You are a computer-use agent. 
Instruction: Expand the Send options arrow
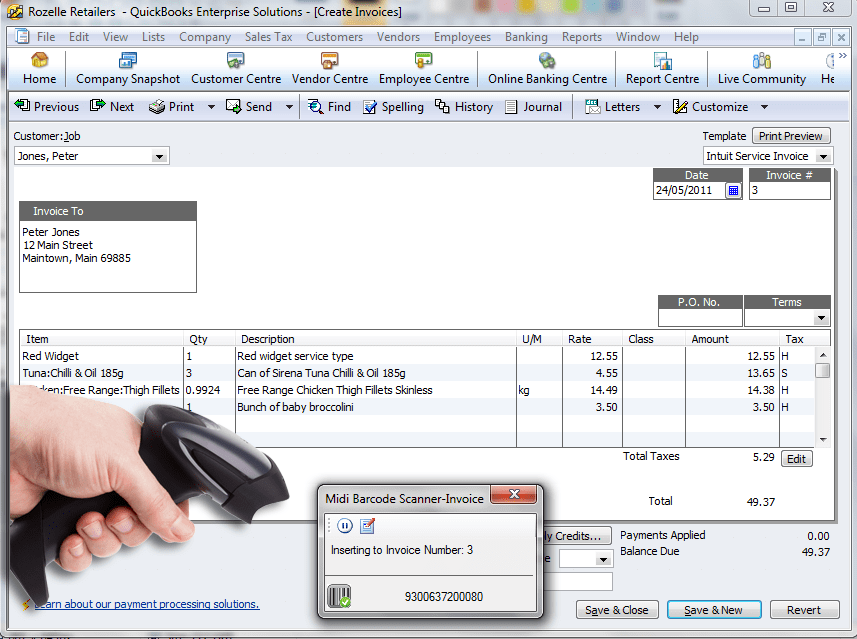[x=289, y=107]
